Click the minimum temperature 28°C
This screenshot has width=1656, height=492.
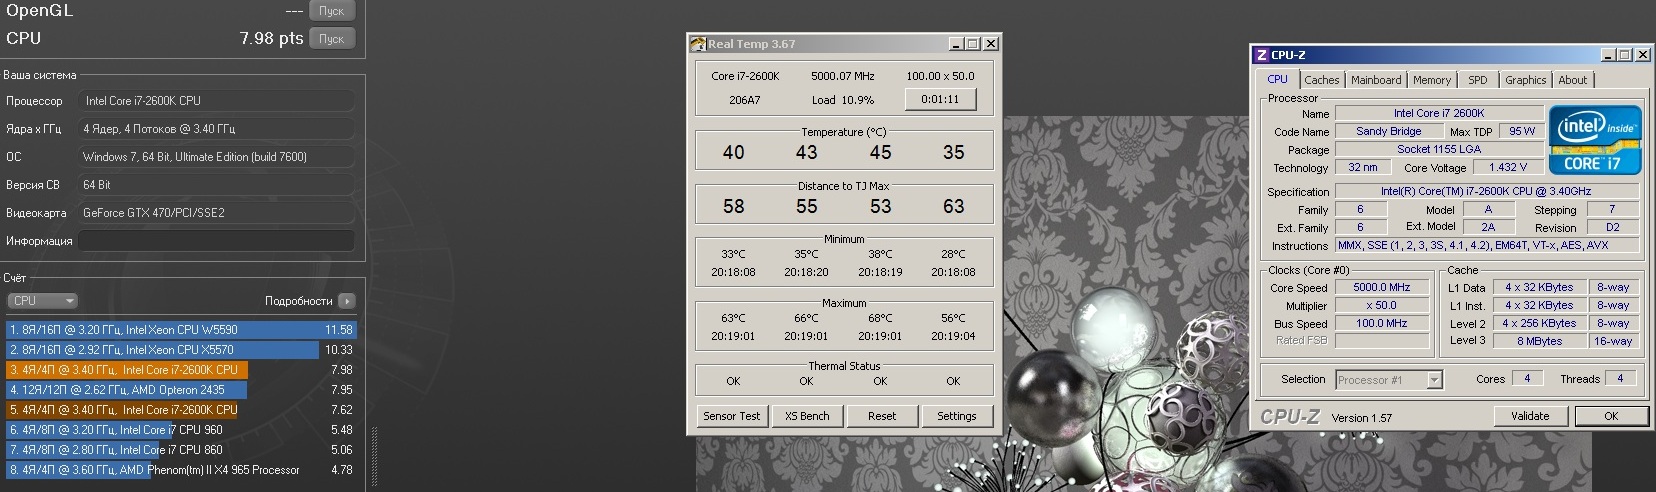(x=953, y=254)
